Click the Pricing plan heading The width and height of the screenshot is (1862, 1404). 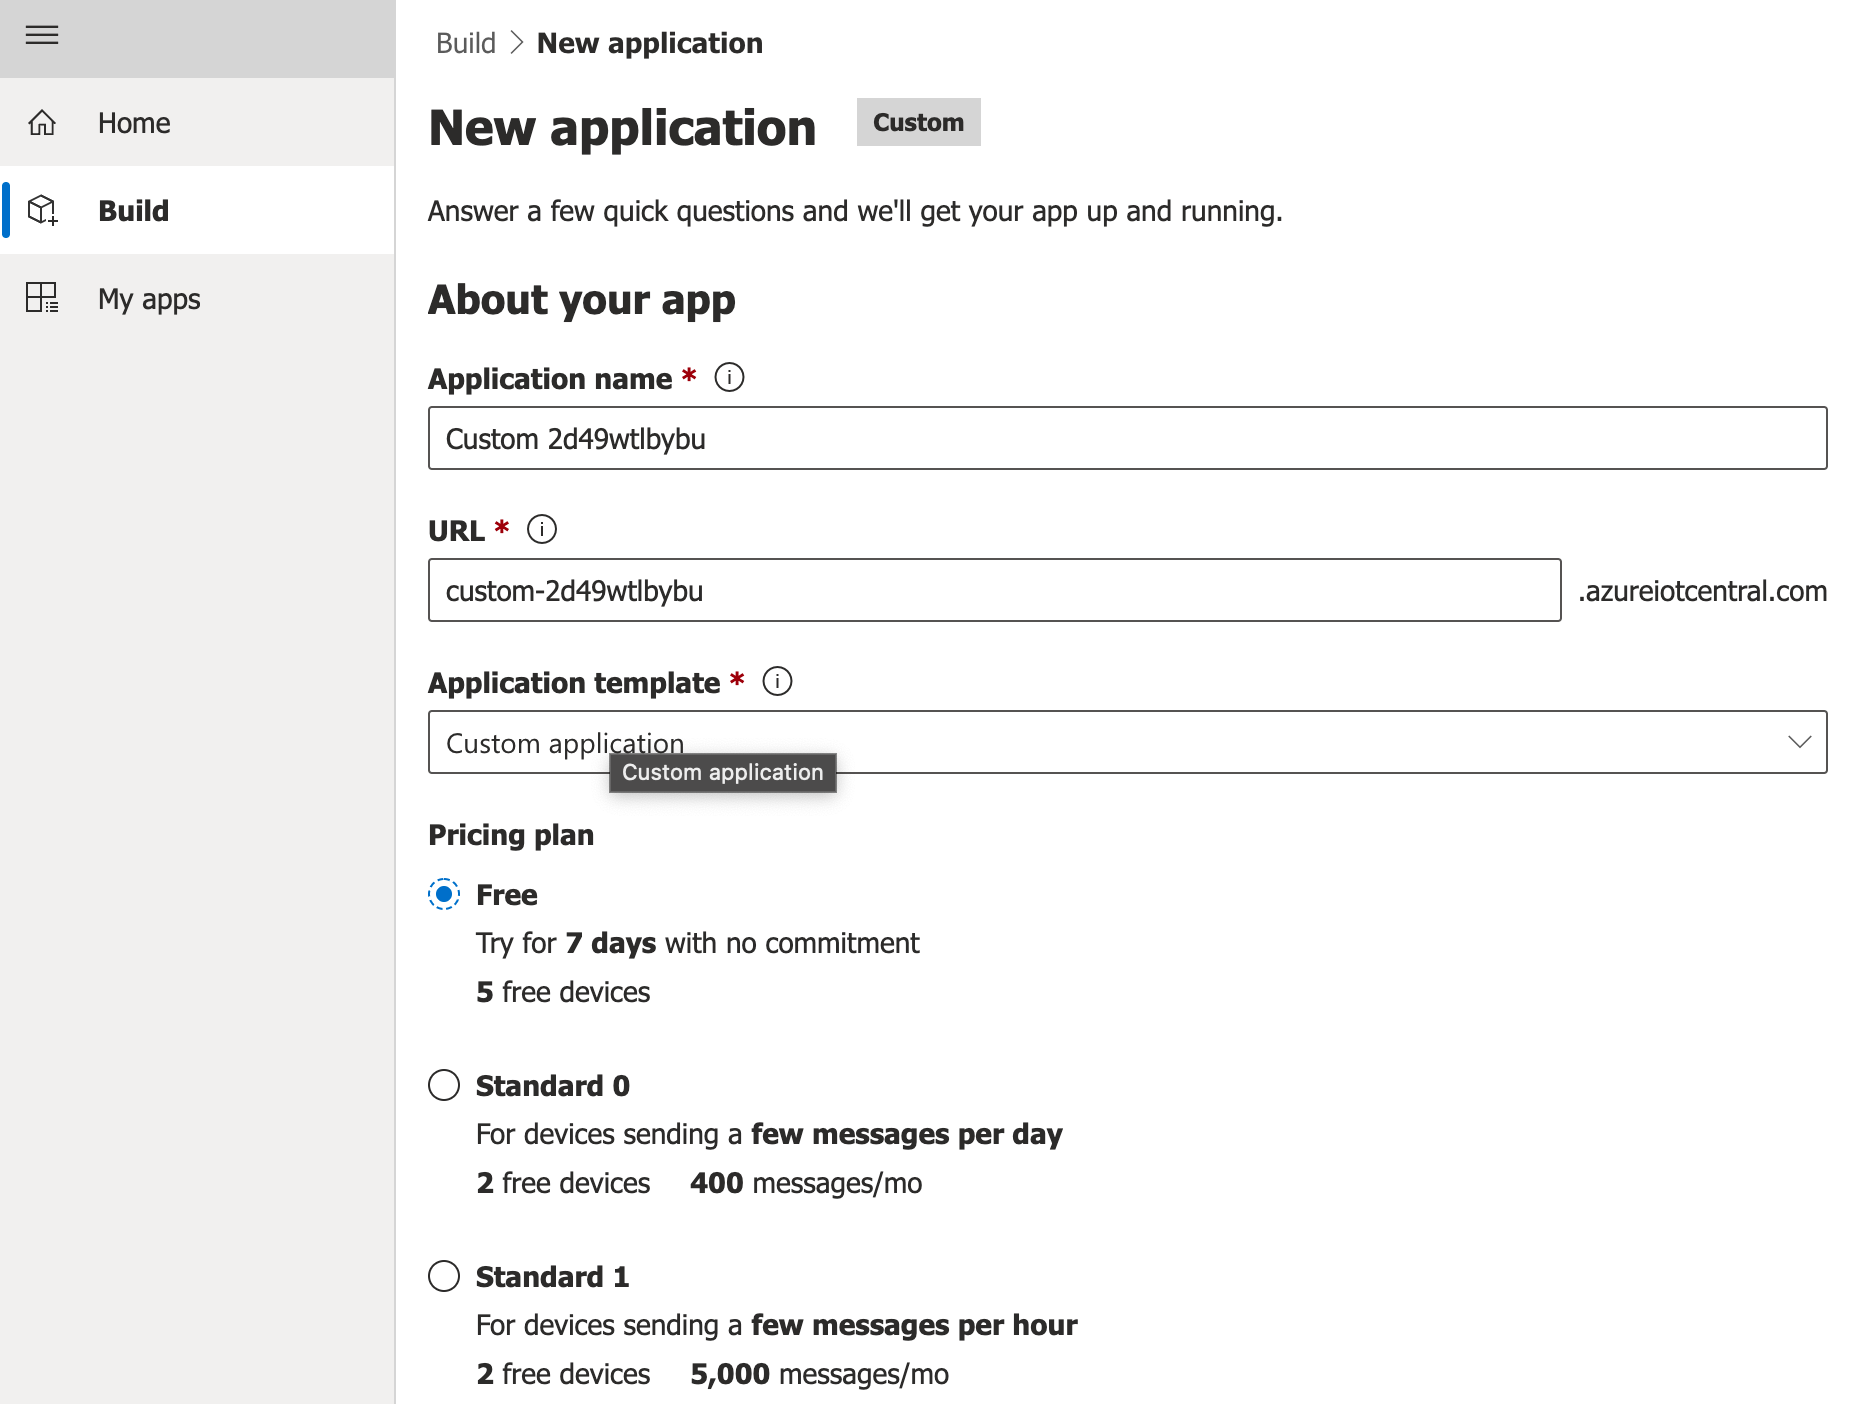pyautogui.click(x=511, y=835)
